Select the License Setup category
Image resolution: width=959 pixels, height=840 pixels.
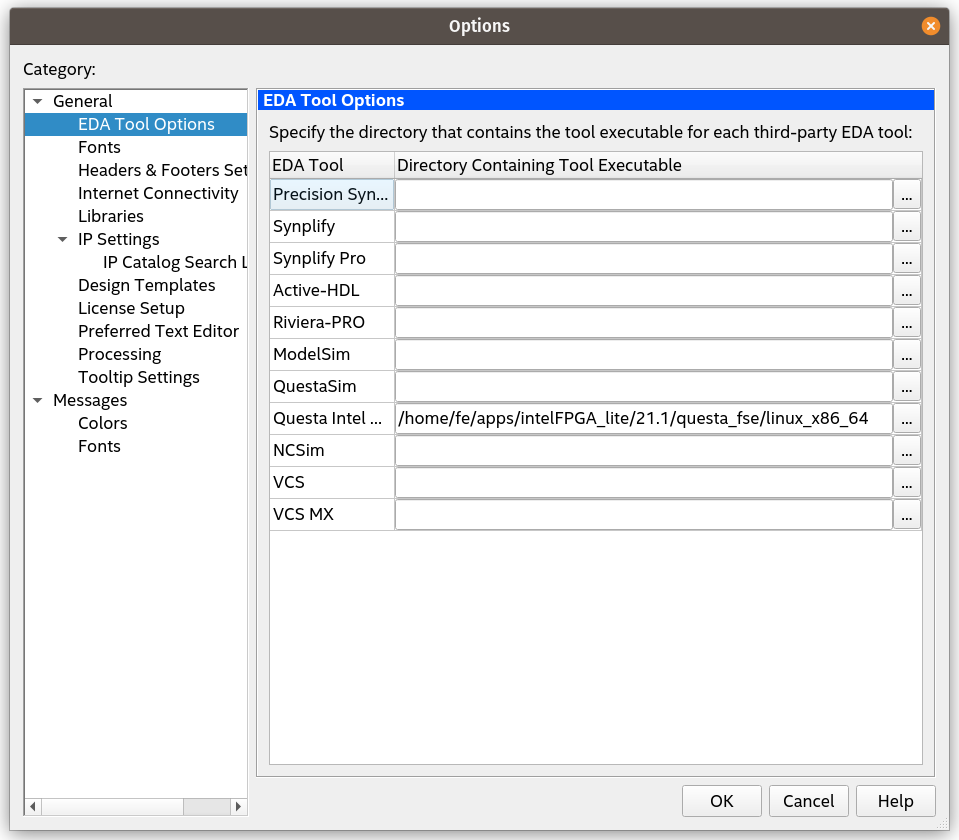click(x=131, y=308)
